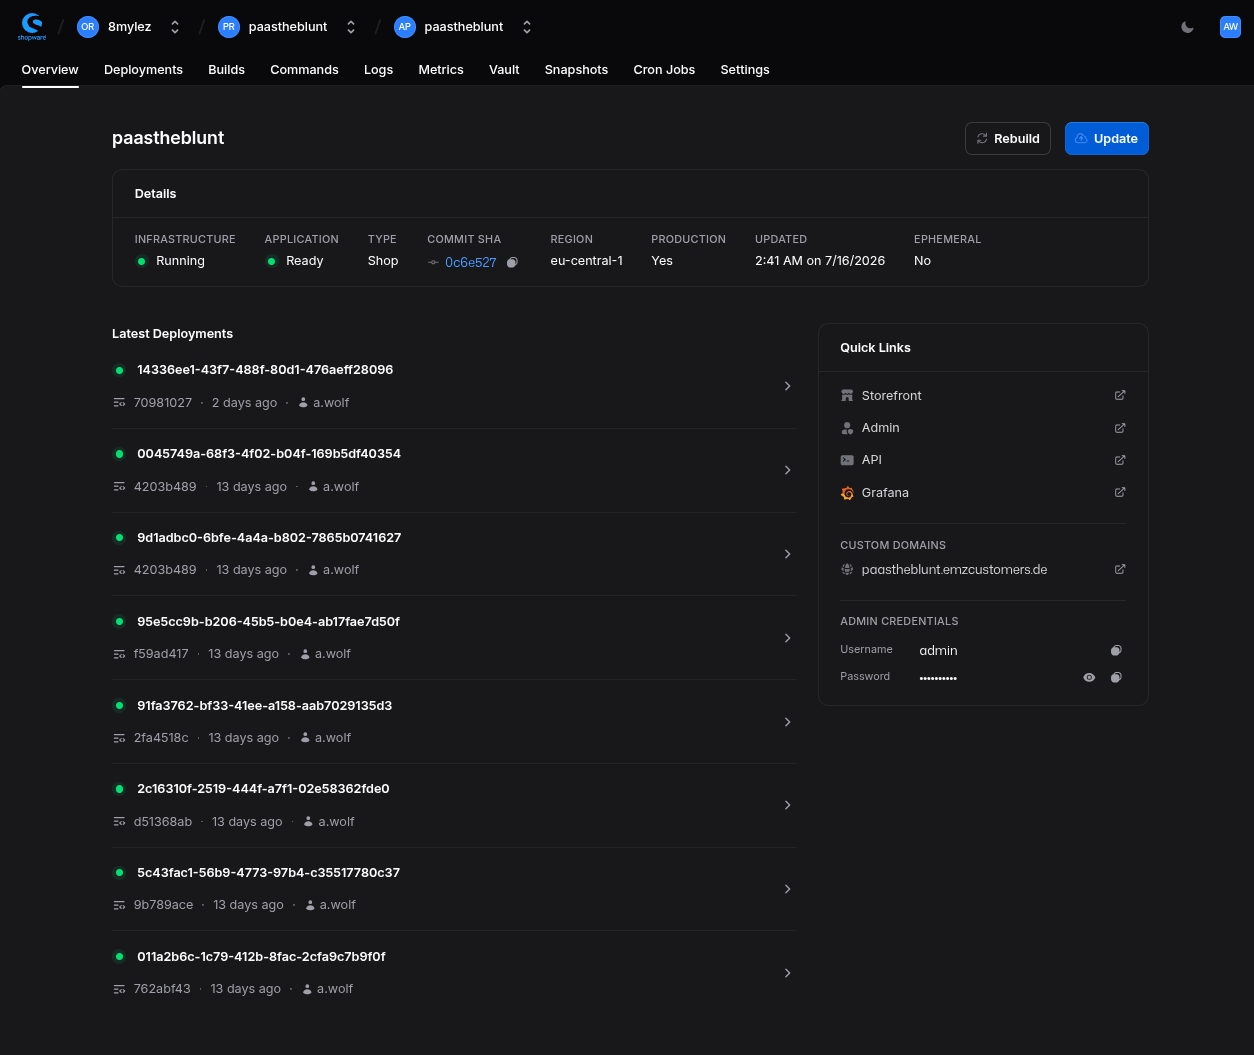1254x1055 pixels.
Task: Open custom domain external link icon
Action: pyautogui.click(x=1120, y=569)
